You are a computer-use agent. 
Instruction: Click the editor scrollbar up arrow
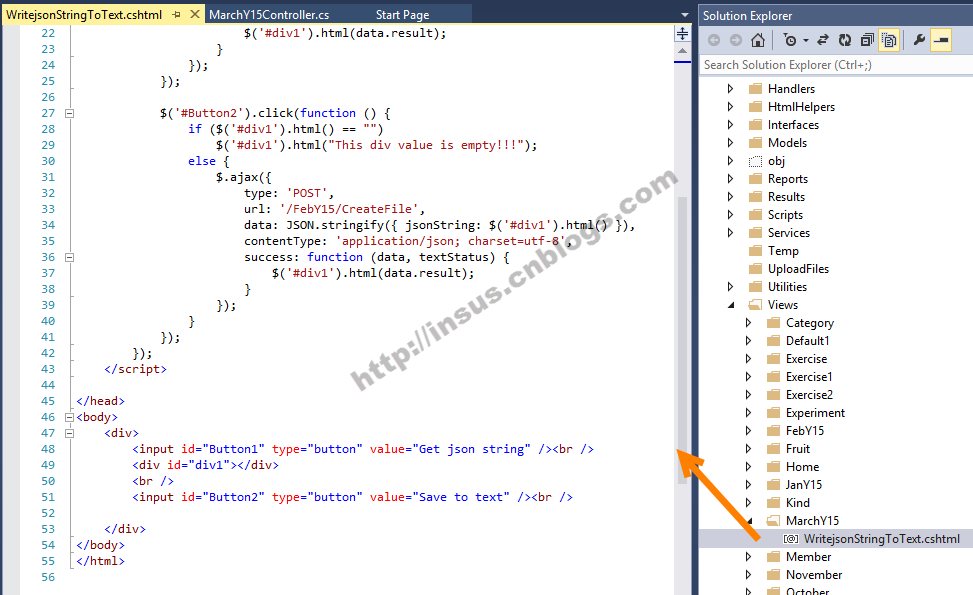point(682,51)
